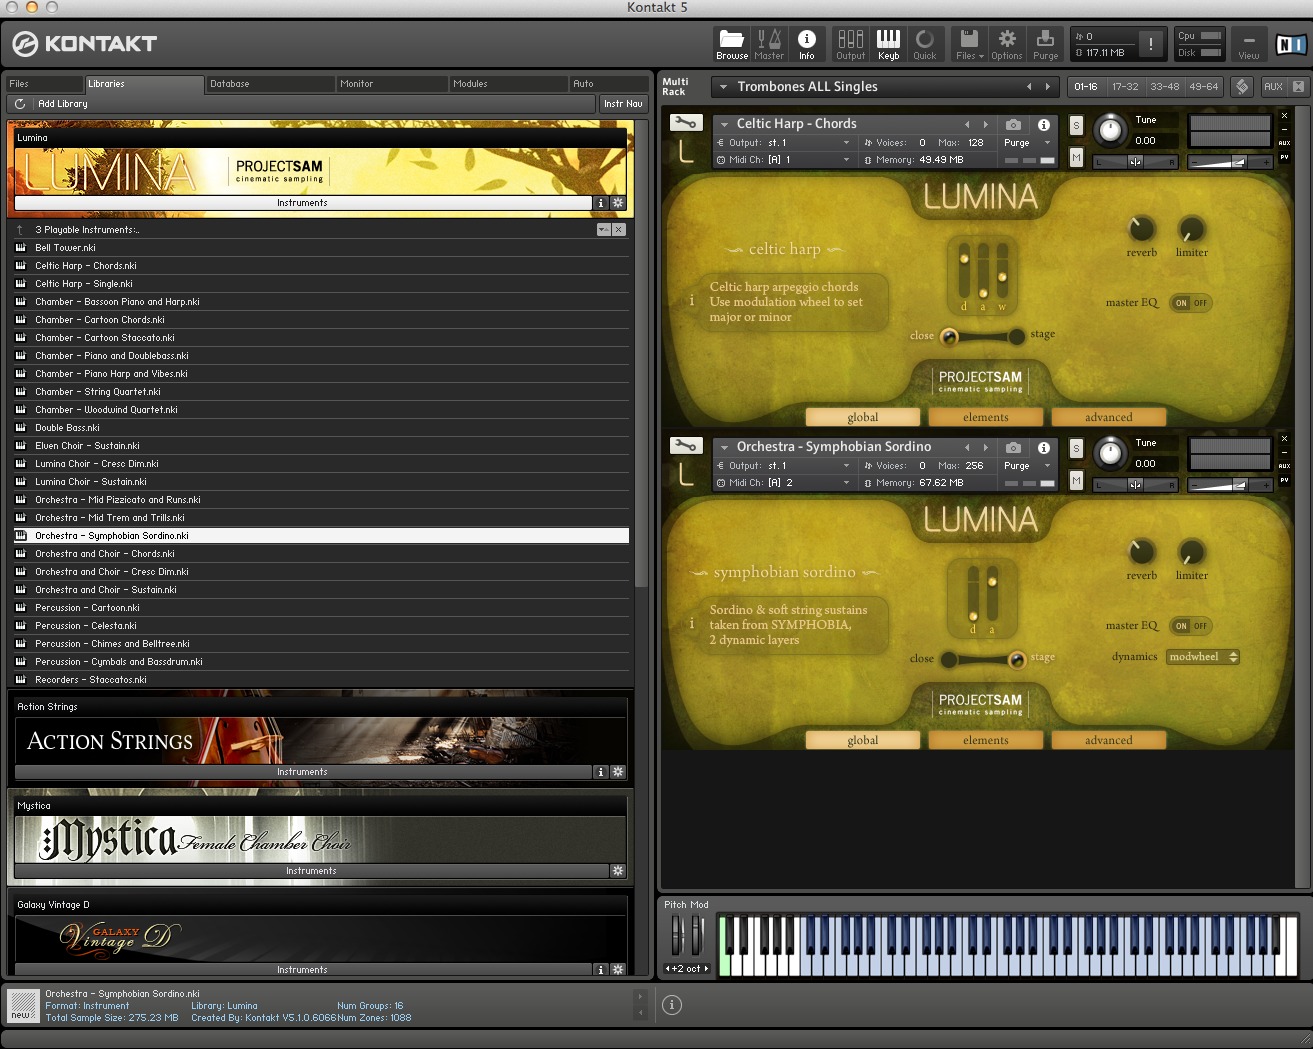Solo the Celtic Harp instrument

[1076, 125]
